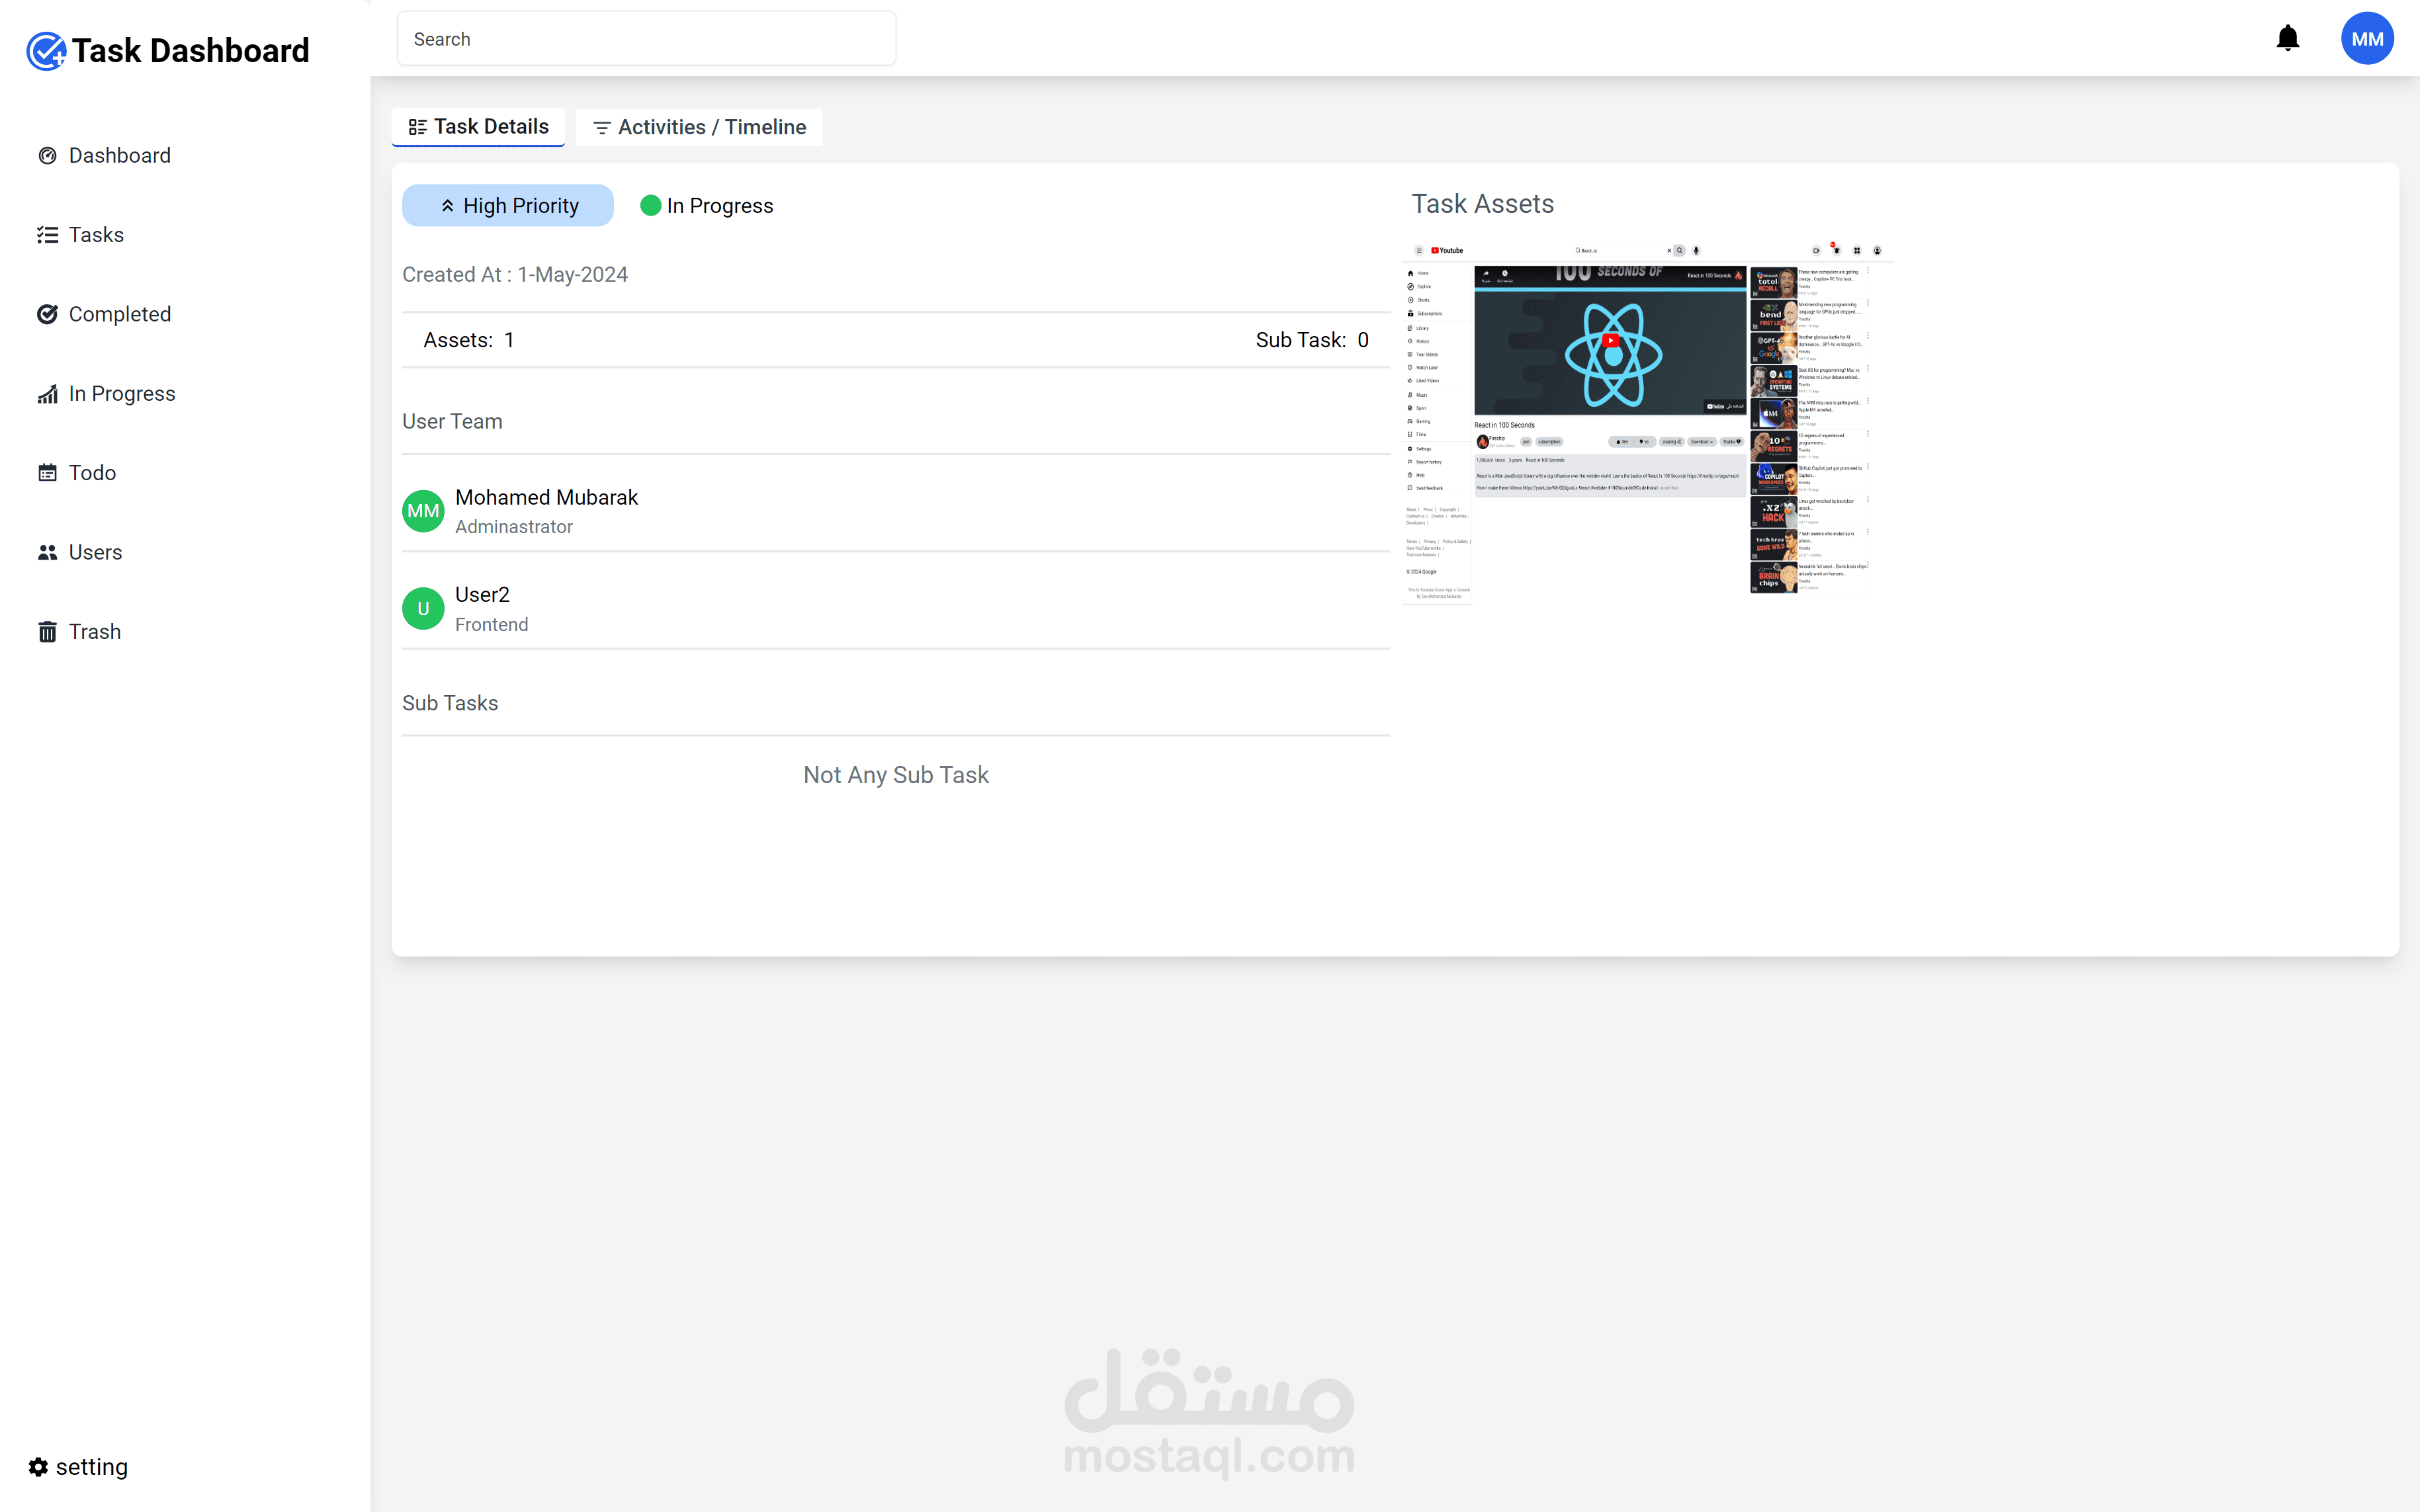
Task: Click the green In Progress status dot
Action: 650,206
